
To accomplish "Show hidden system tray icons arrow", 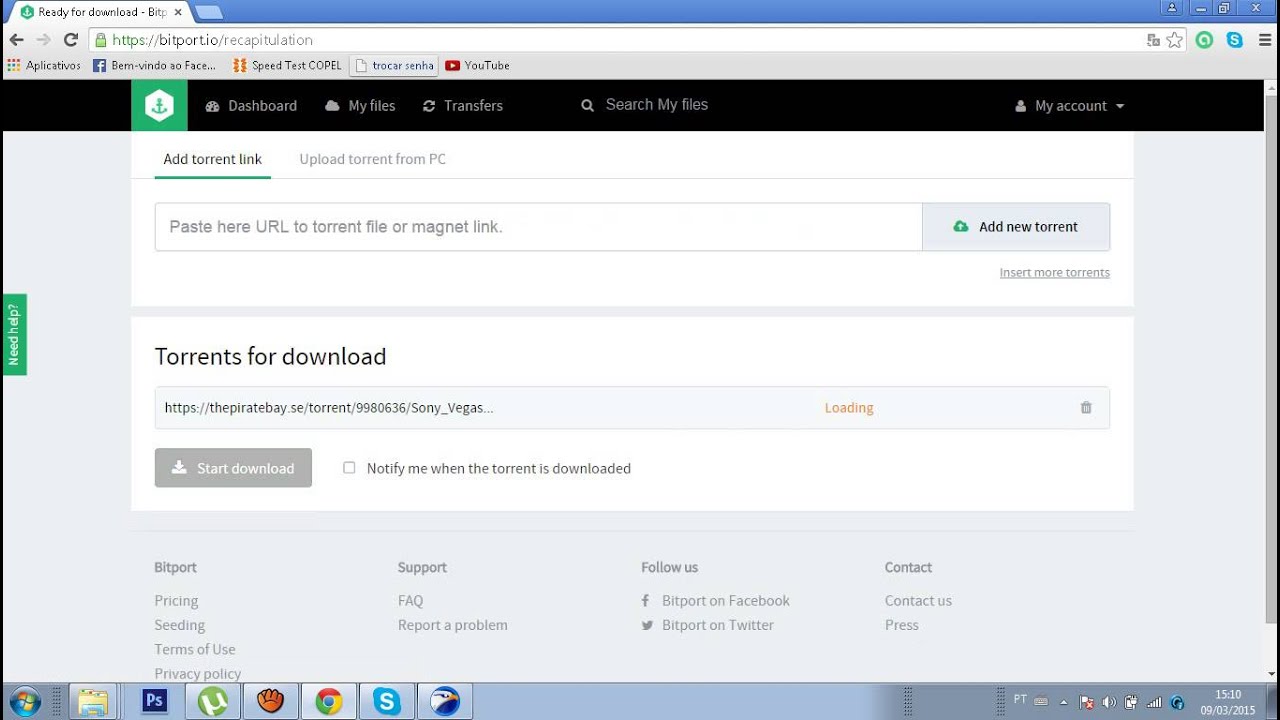I will 1063,702.
